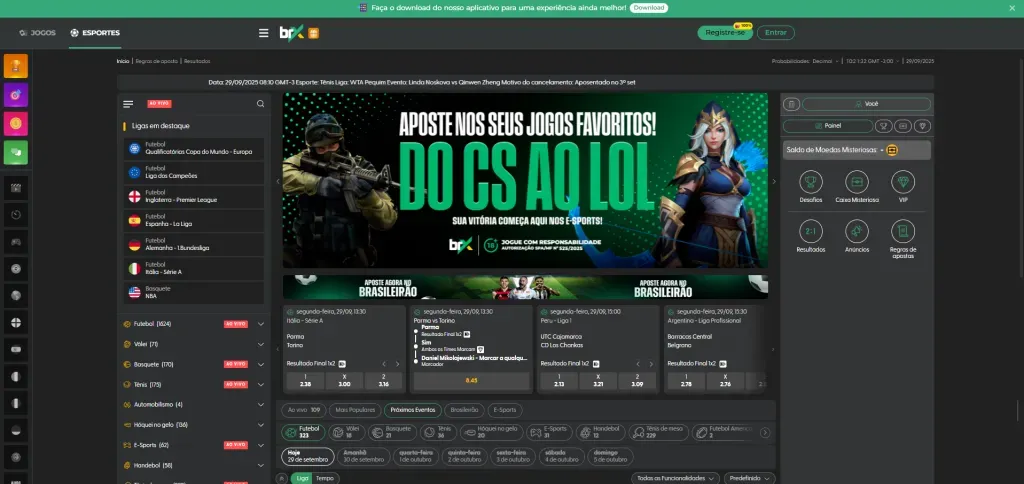The height and width of the screenshot is (484, 1024).
Task: Open Caixa Misteriosa icon
Action: [x=857, y=182]
